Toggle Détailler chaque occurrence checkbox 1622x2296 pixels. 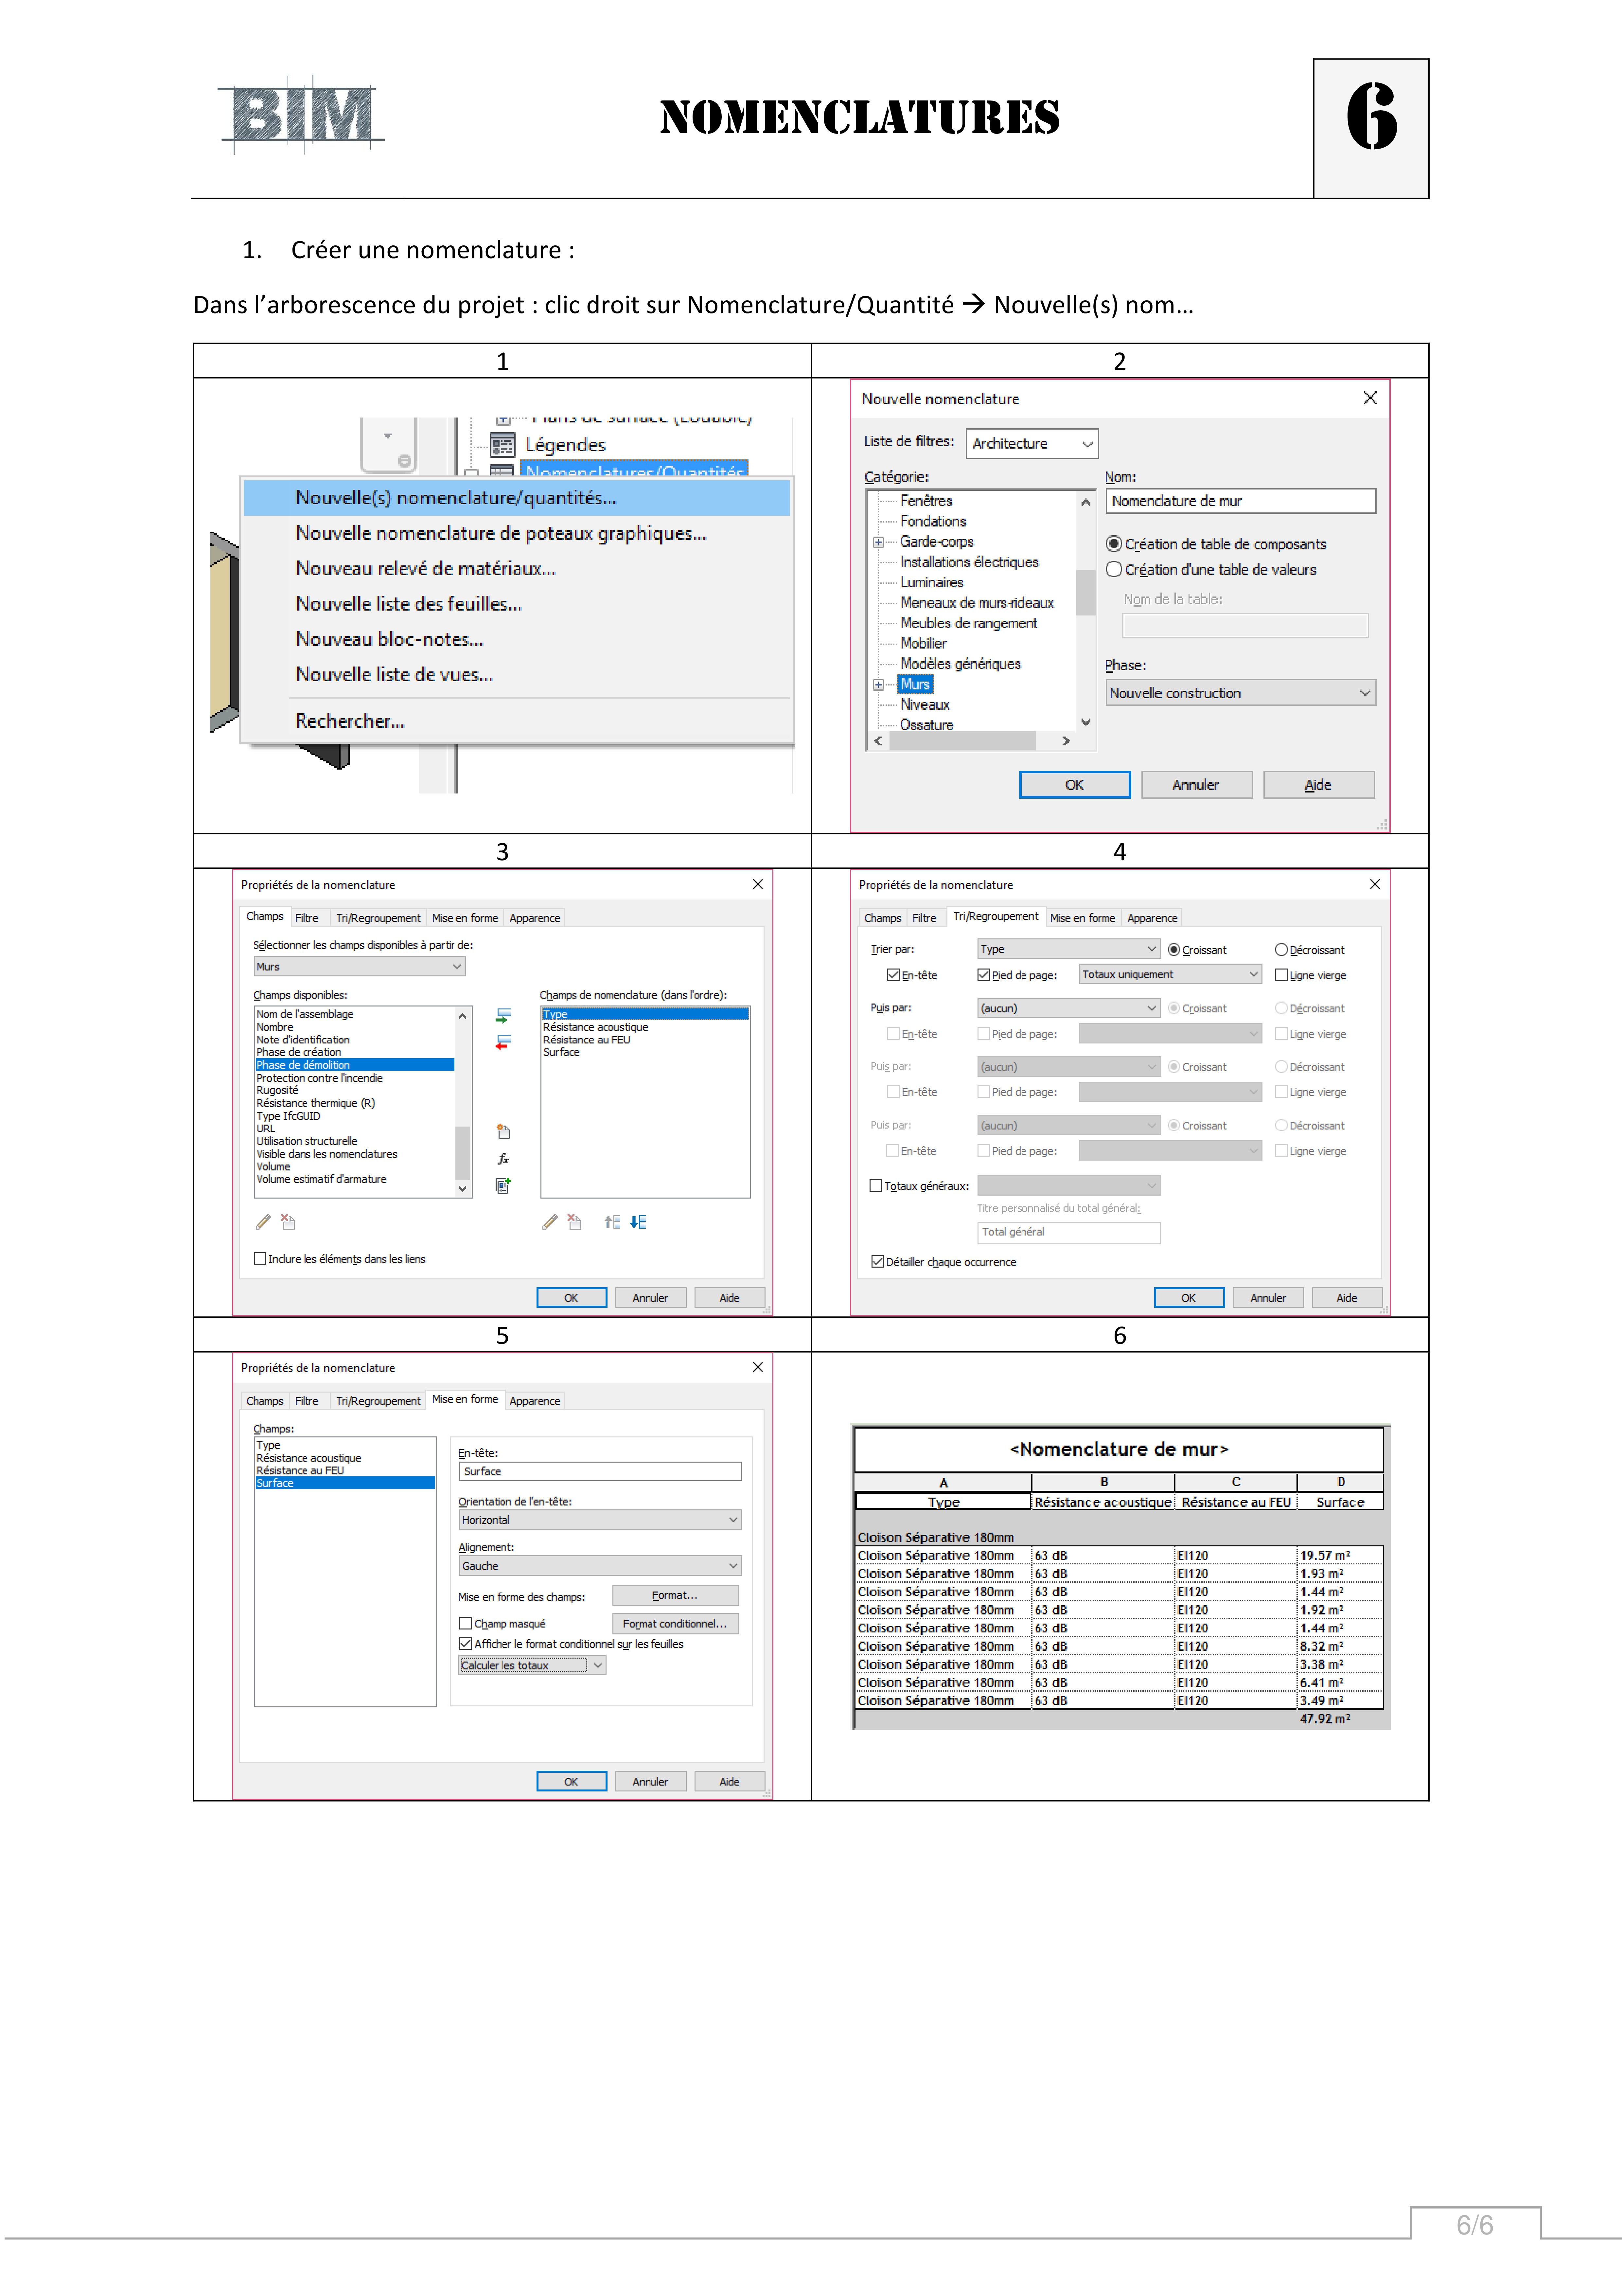point(878,1262)
